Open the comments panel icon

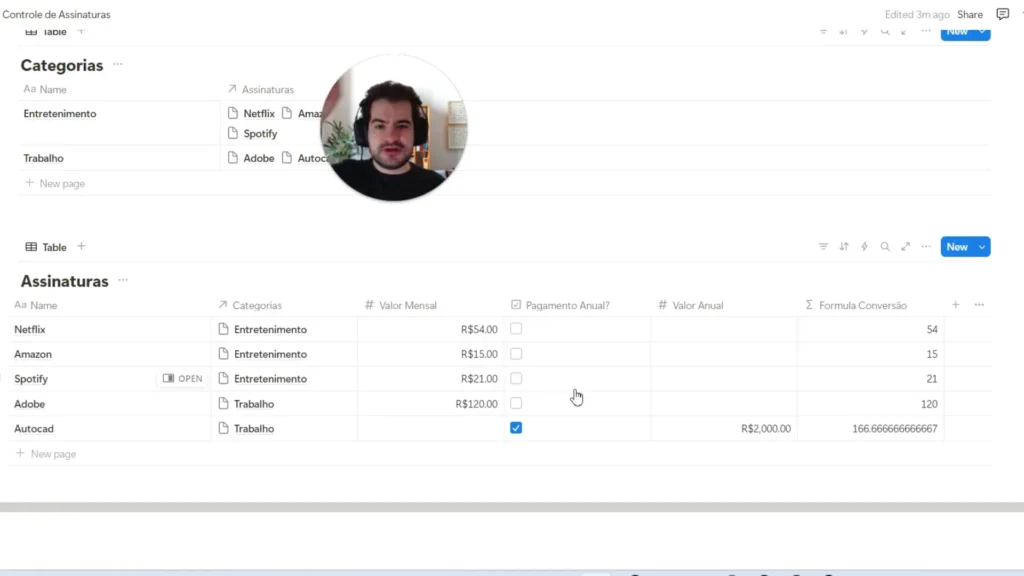1002,14
